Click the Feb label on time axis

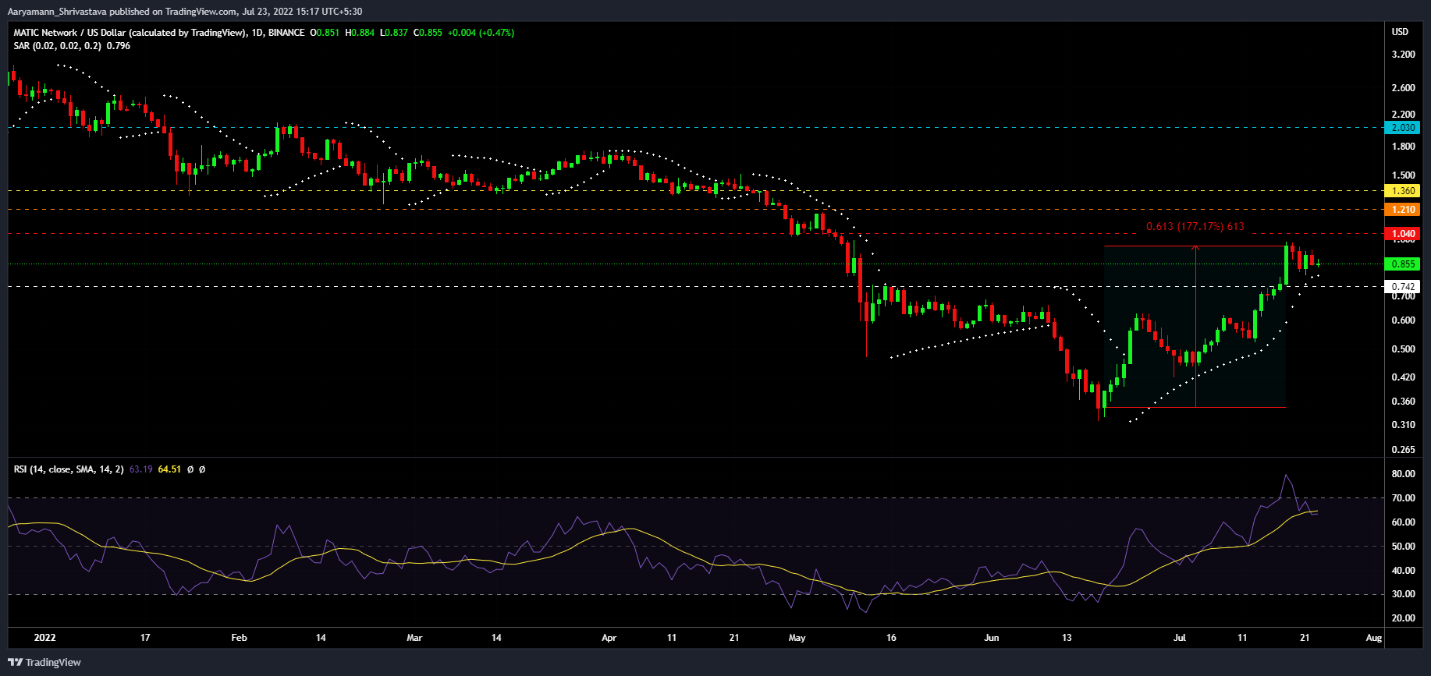click(238, 636)
